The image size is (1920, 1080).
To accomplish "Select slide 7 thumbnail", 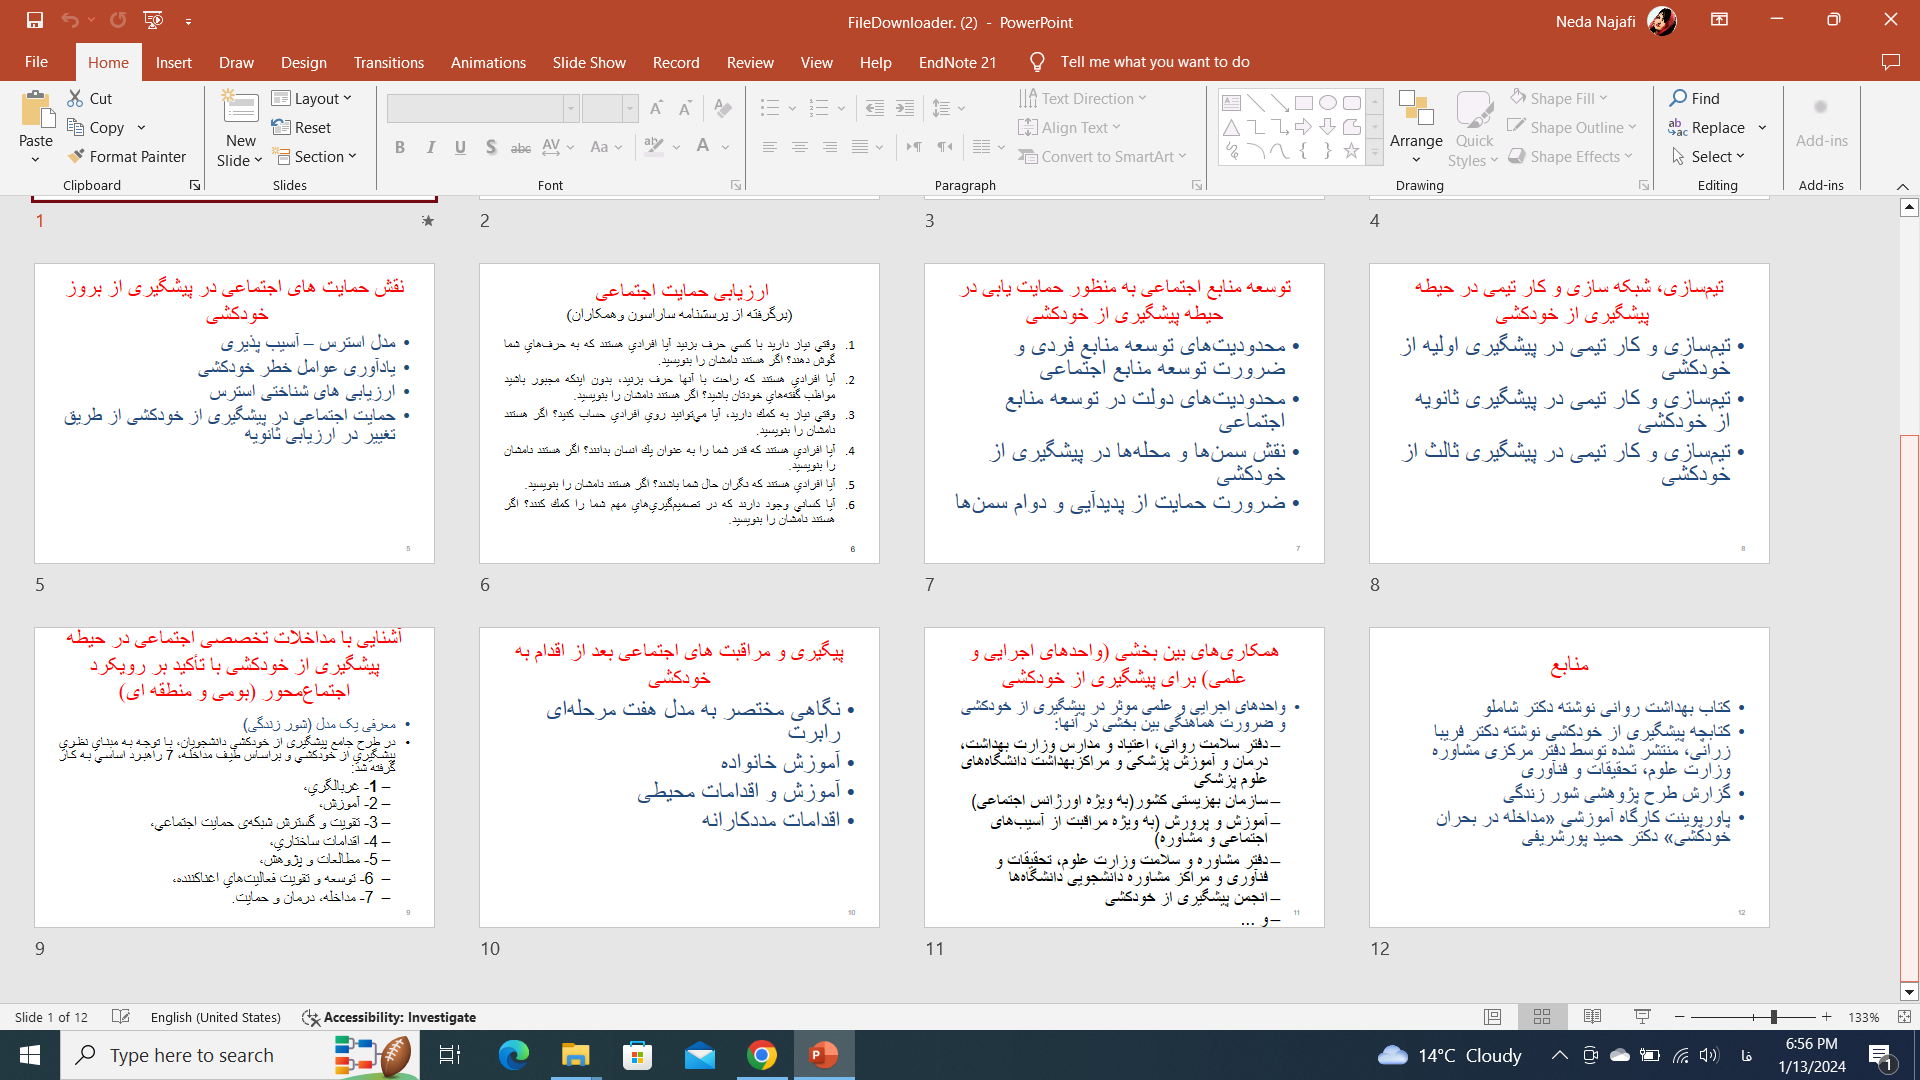I will (x=1124, y=412).
